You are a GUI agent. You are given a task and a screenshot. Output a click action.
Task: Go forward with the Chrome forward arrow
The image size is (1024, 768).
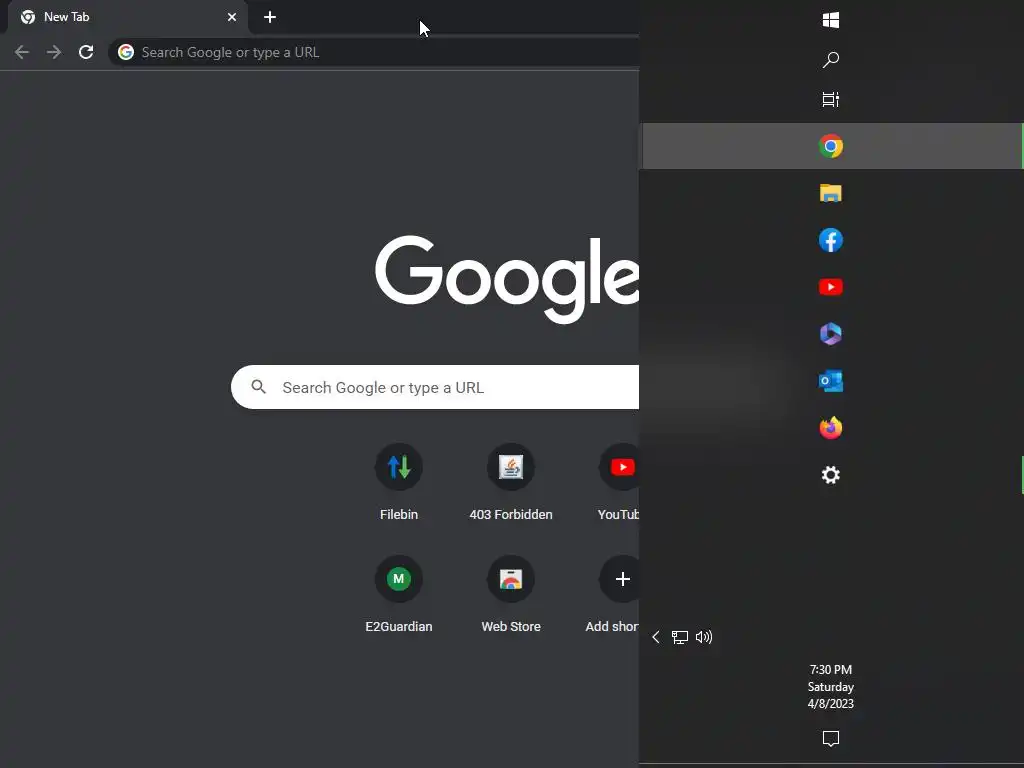click(x=54, y=52)
